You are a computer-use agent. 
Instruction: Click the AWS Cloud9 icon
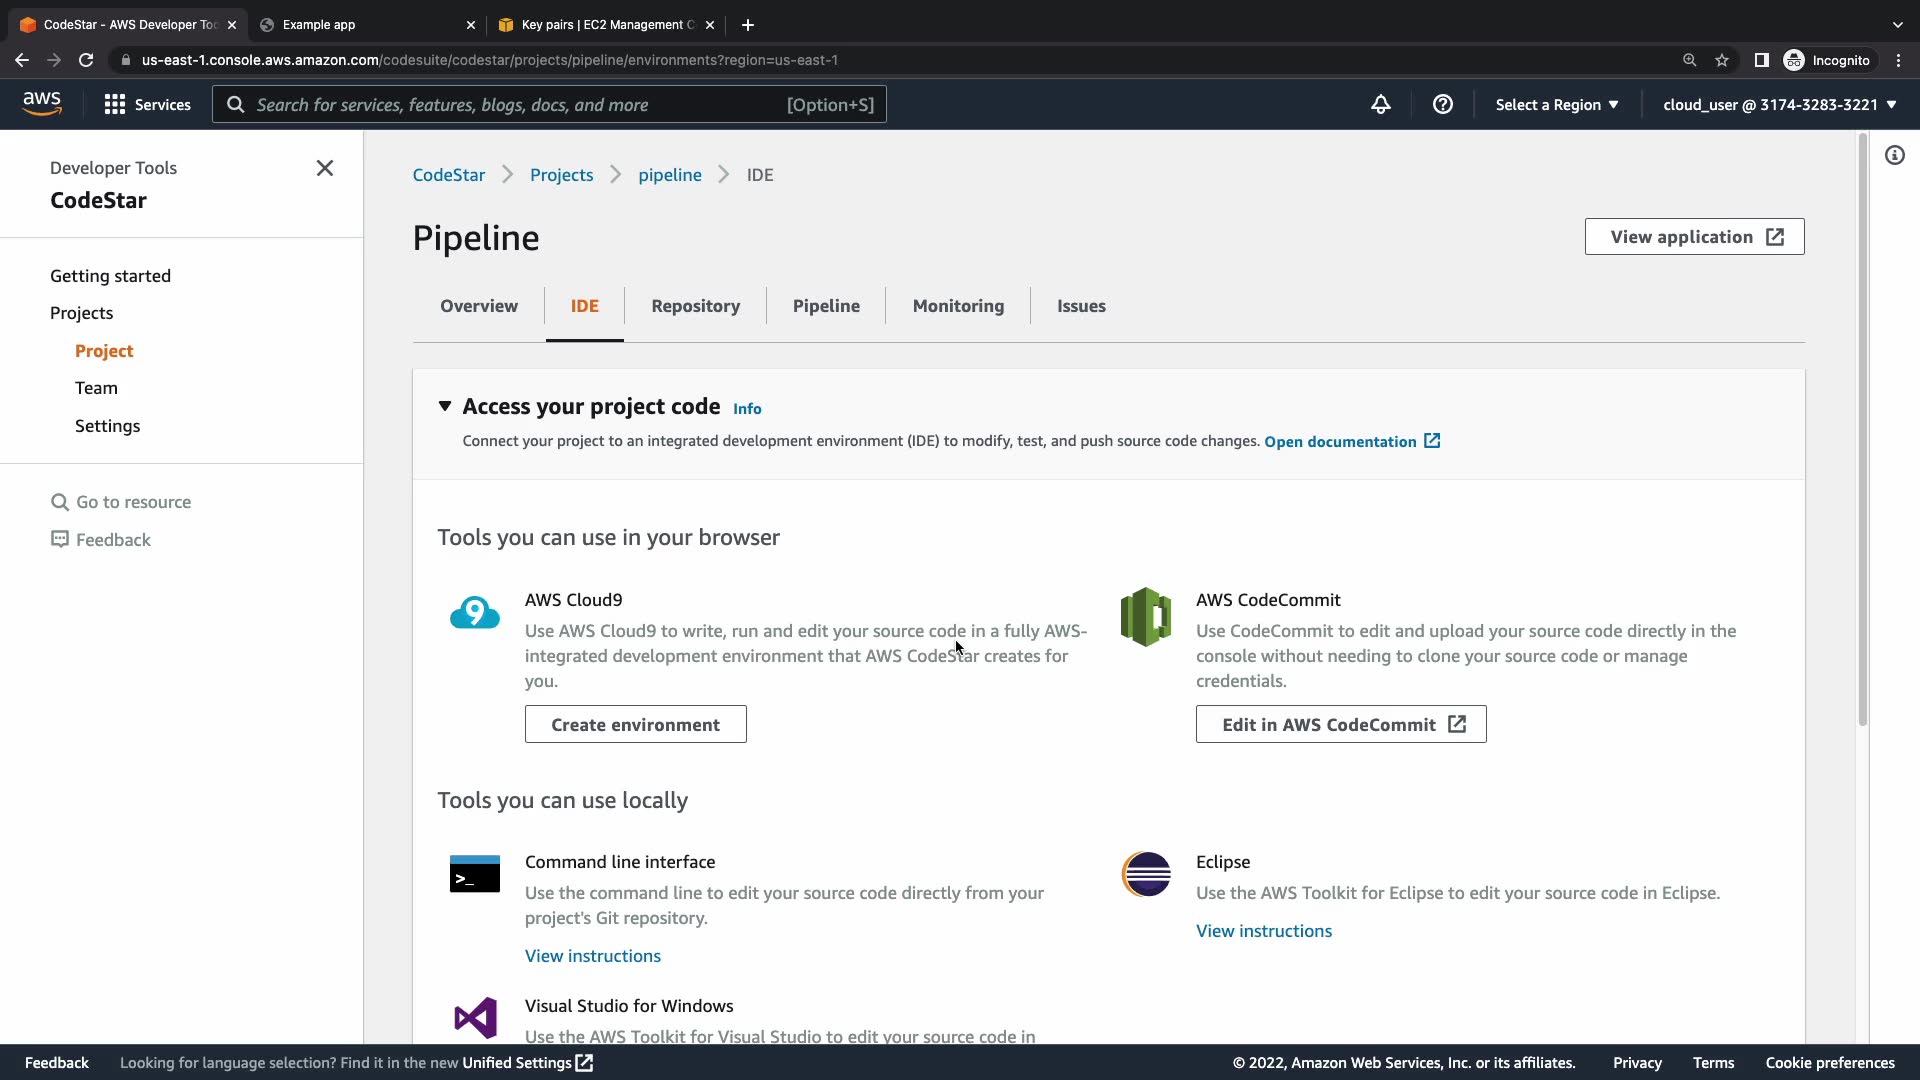click(x=474, y=613)
